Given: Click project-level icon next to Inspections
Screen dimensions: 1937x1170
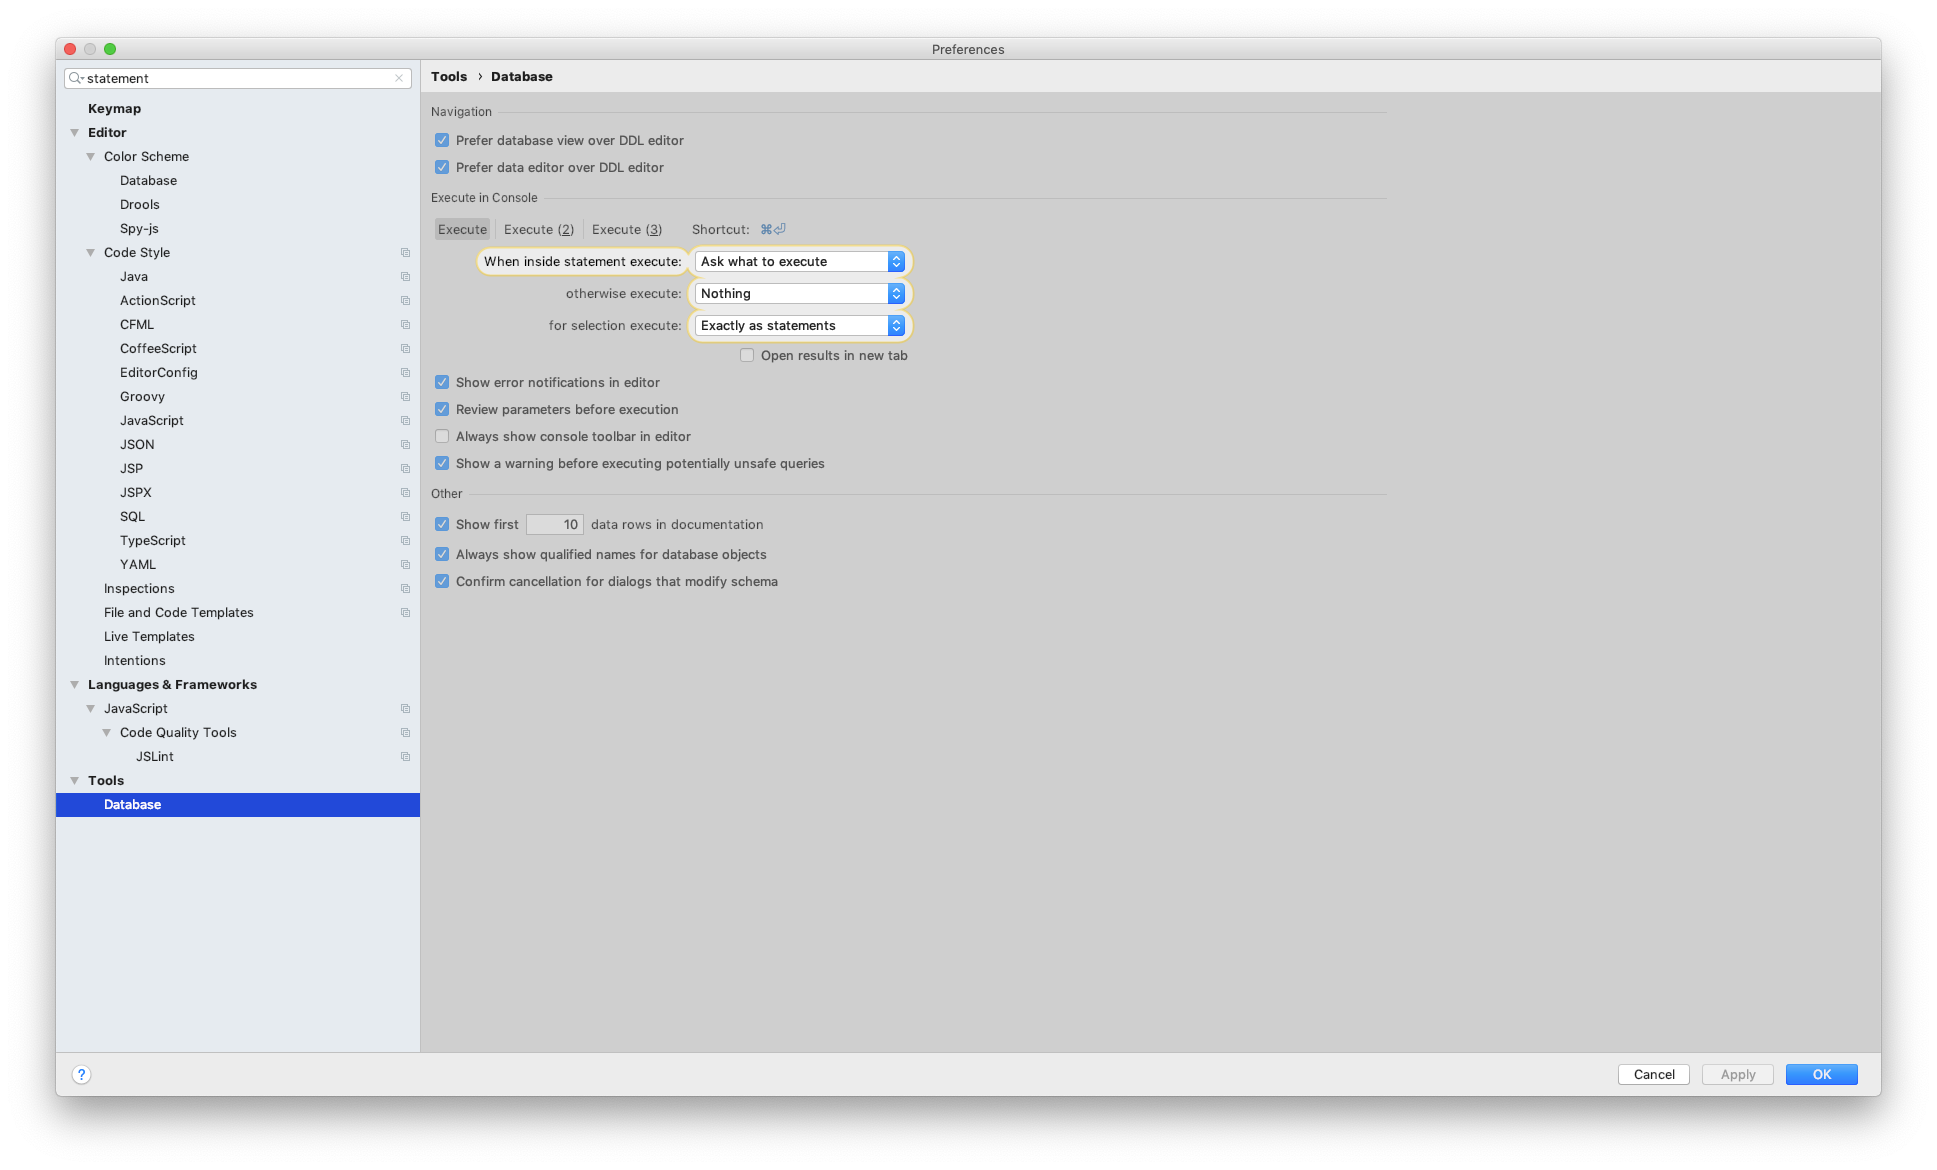Looking at the screenshot, I should [x=405, y=589].
